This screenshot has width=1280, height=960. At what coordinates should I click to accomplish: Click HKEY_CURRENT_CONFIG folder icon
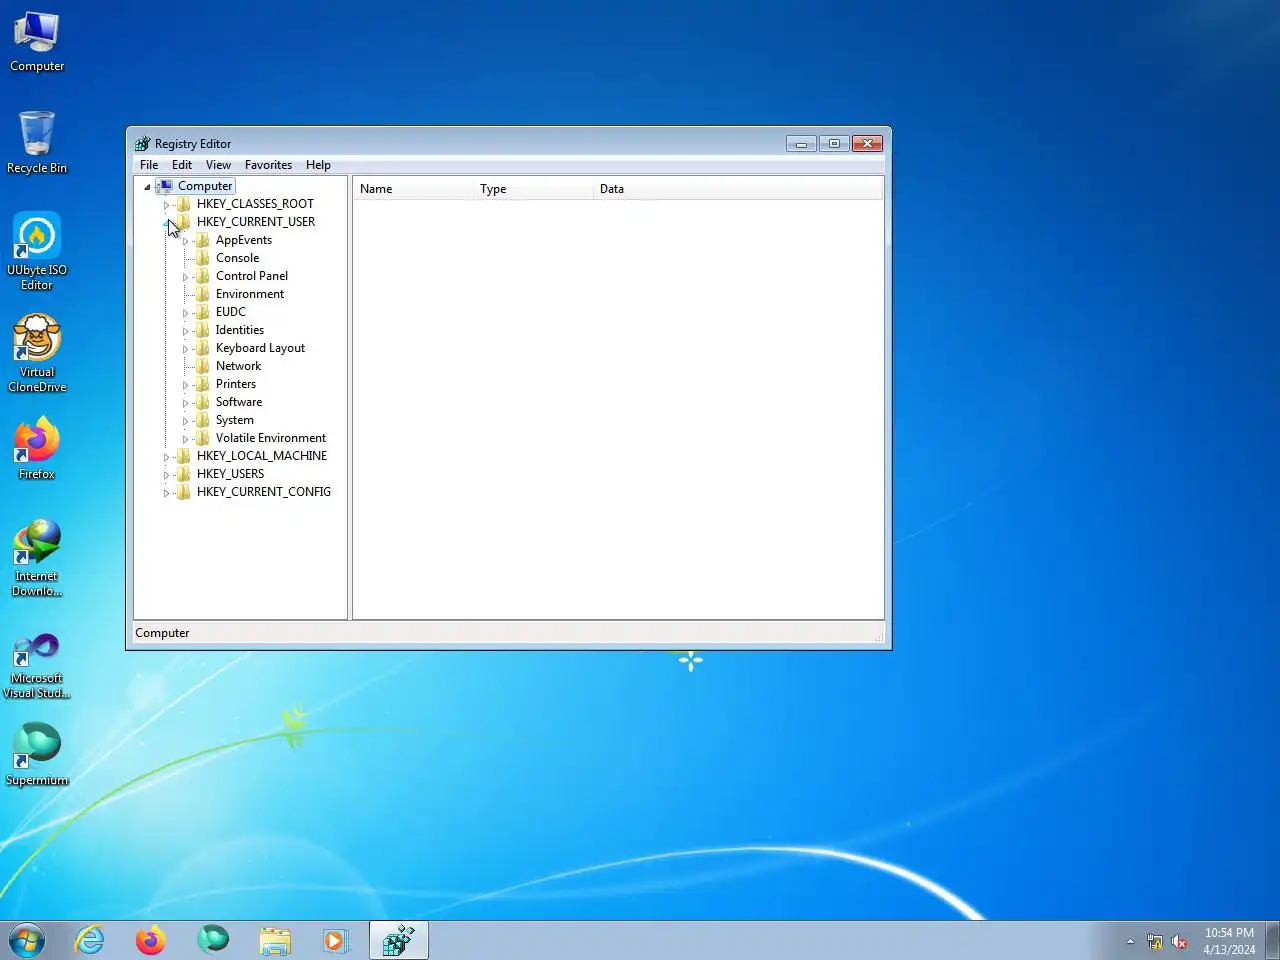click(183, 492)
